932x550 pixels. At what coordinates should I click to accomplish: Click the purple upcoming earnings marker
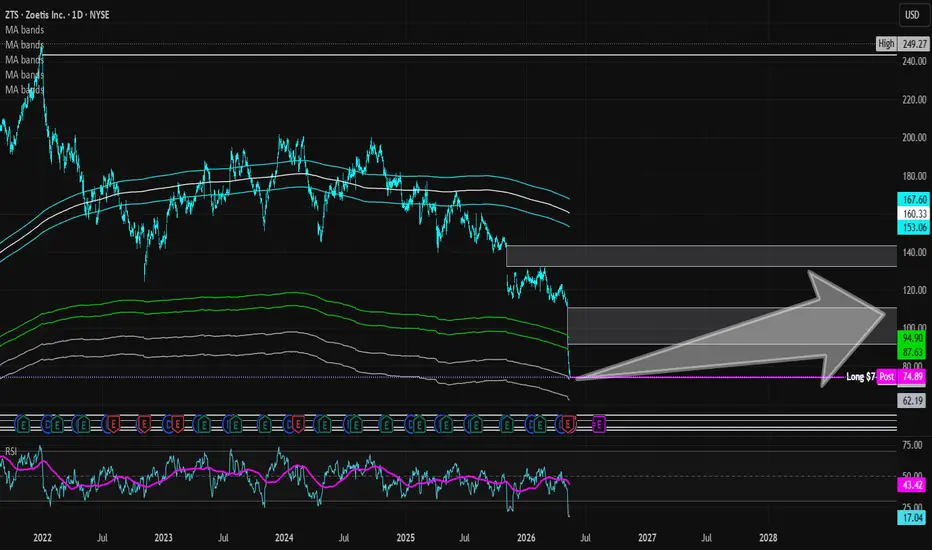pyautogui.click(x=599, y=424)
